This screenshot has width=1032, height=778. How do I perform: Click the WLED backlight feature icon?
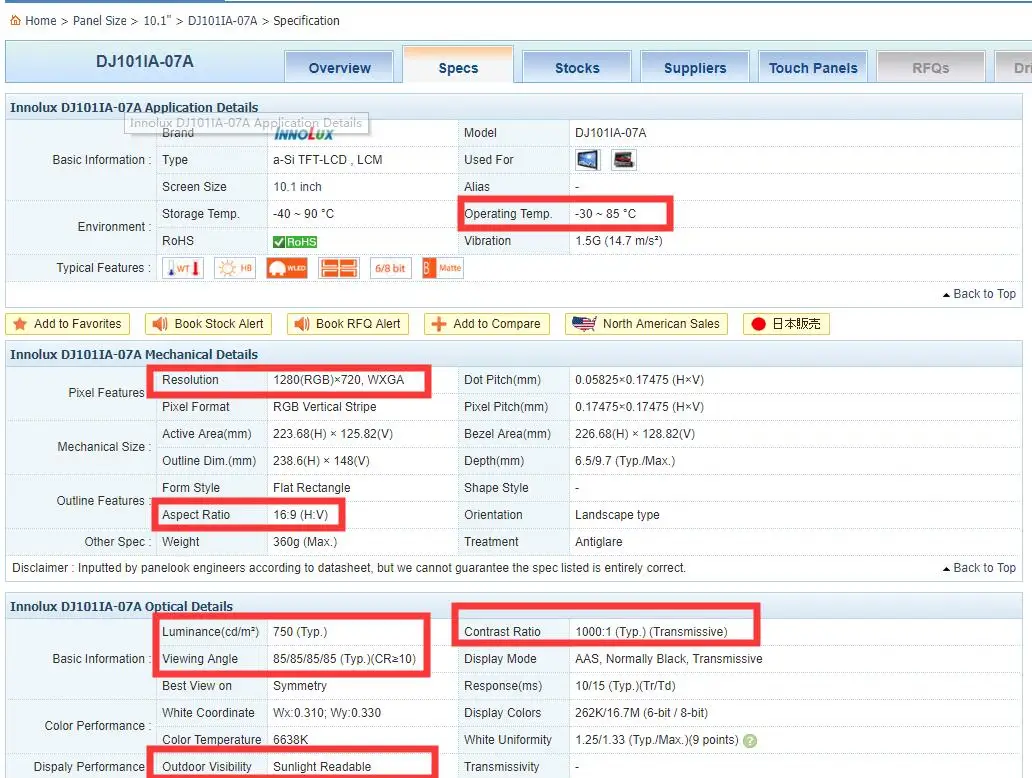[x=287, y=268]
